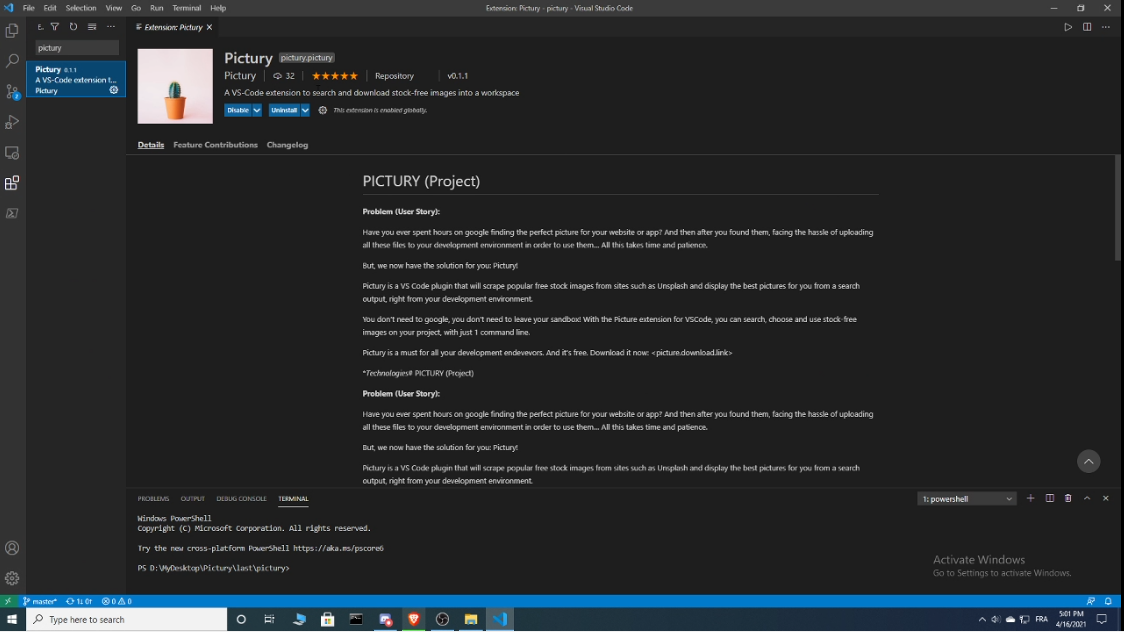Image resolution: width=1124 pixels, height=632 pixels.
Task: Click the remote window status bar icon
Action: (8, 601)
